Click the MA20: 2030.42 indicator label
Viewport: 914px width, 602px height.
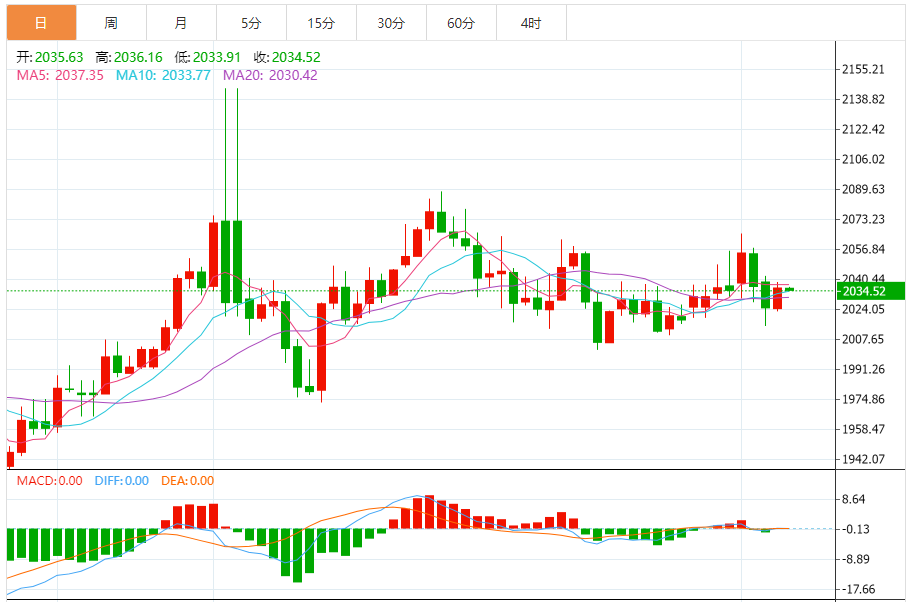(270, 75)
